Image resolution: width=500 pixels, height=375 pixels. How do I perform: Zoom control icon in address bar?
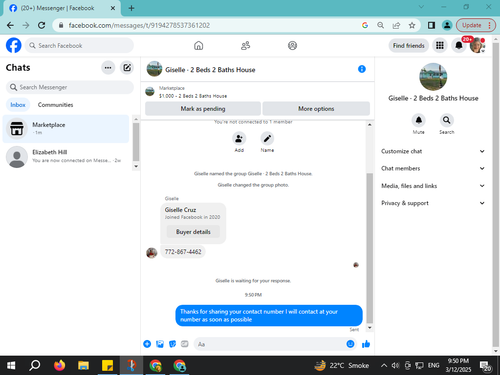click(380, 25)
